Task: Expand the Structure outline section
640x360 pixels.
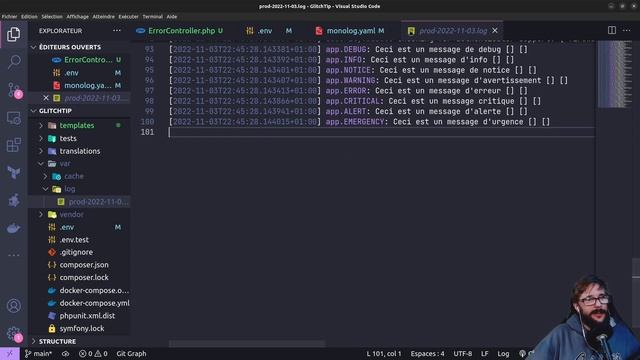Action: click(x=79, y=341)
